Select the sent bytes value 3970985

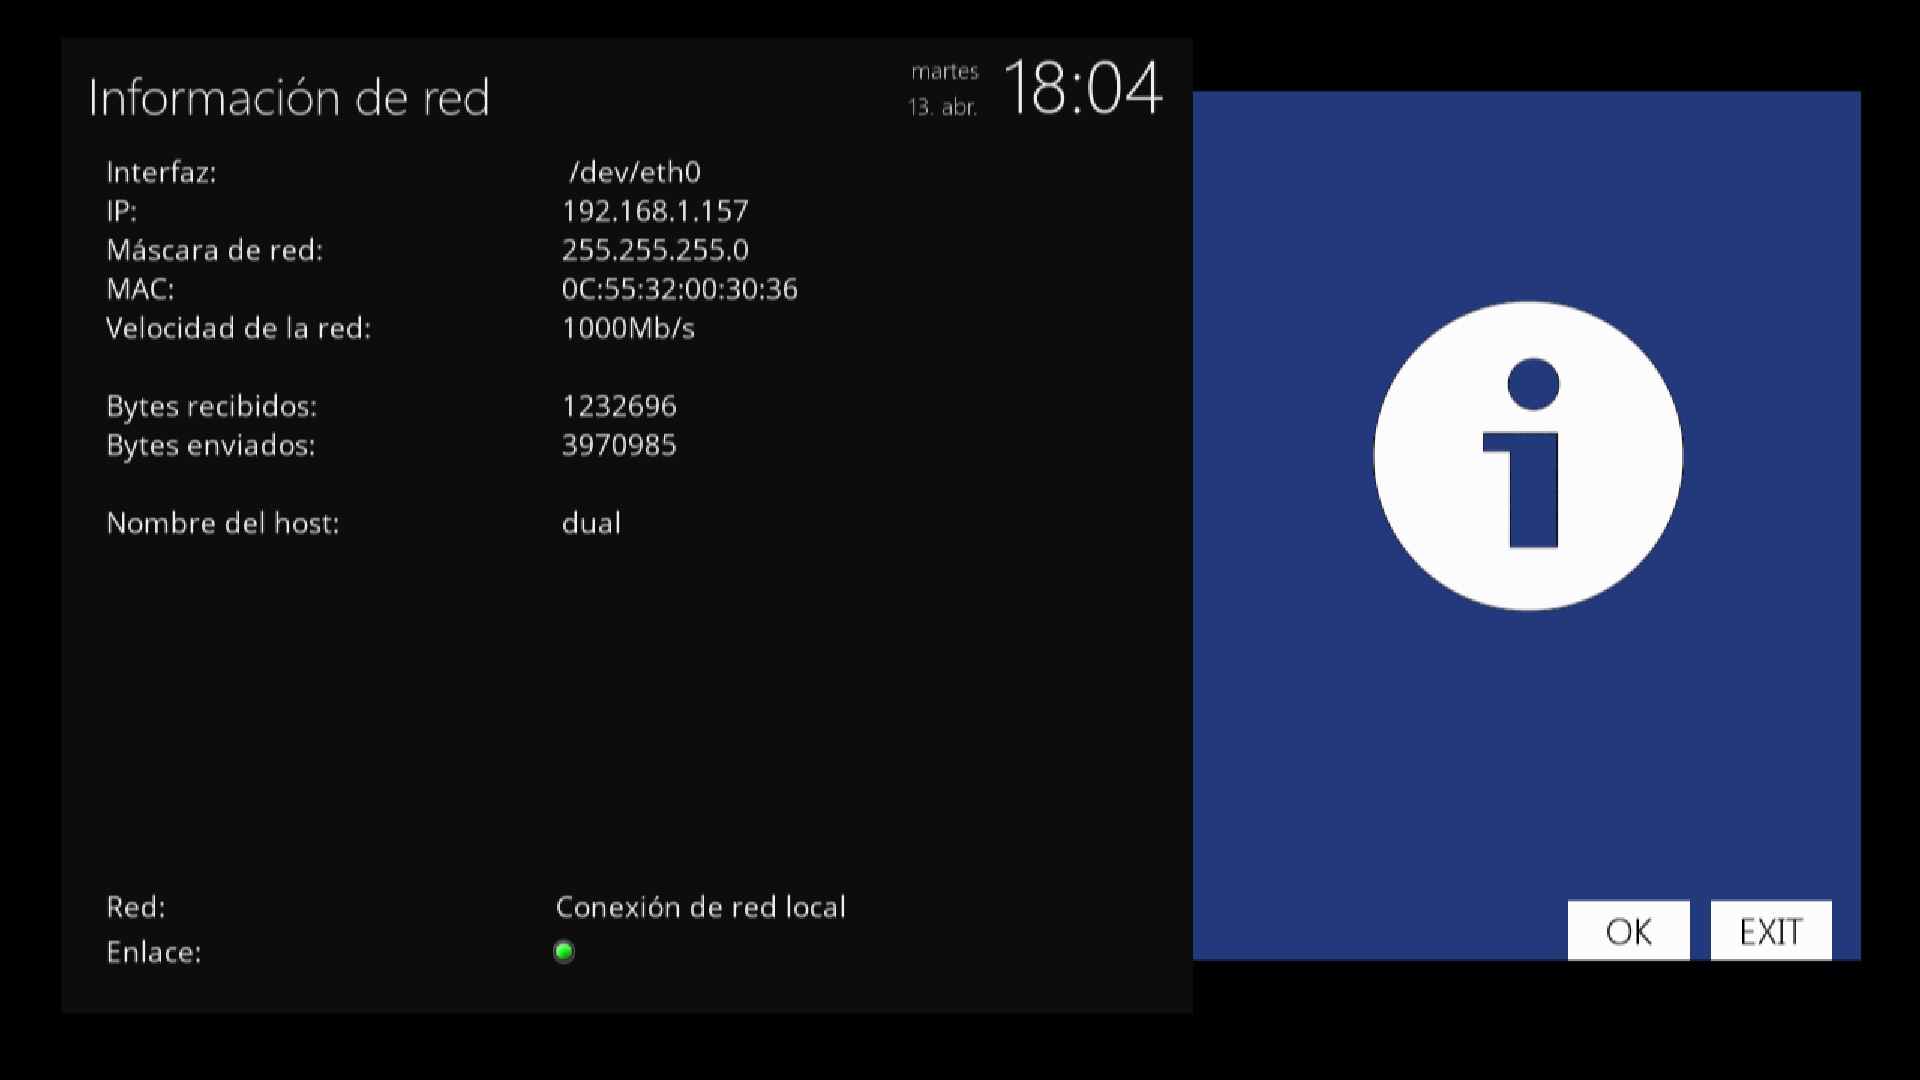[619, 445]
